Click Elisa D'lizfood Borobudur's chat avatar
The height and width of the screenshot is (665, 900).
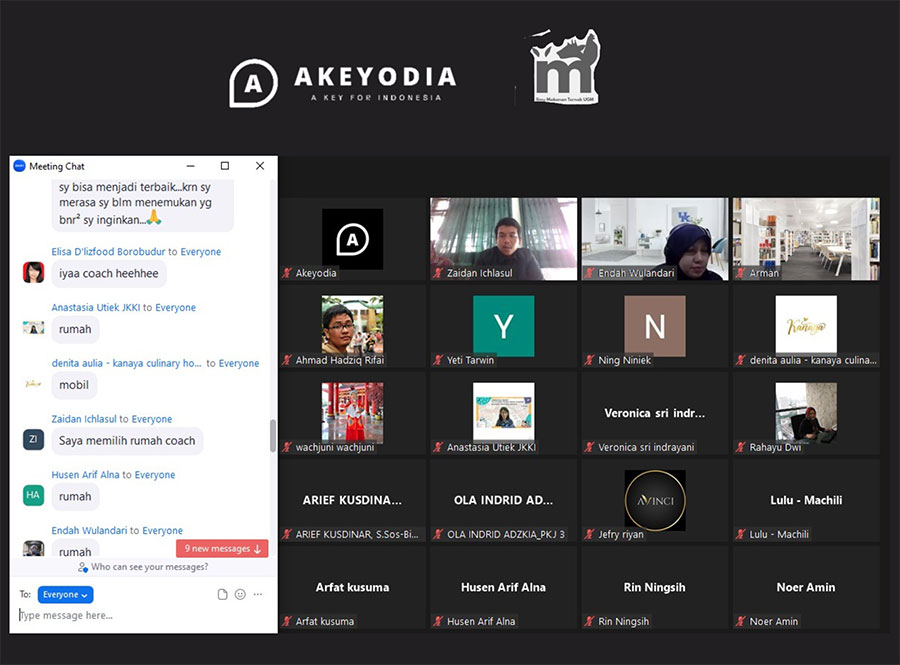(33, 272)
